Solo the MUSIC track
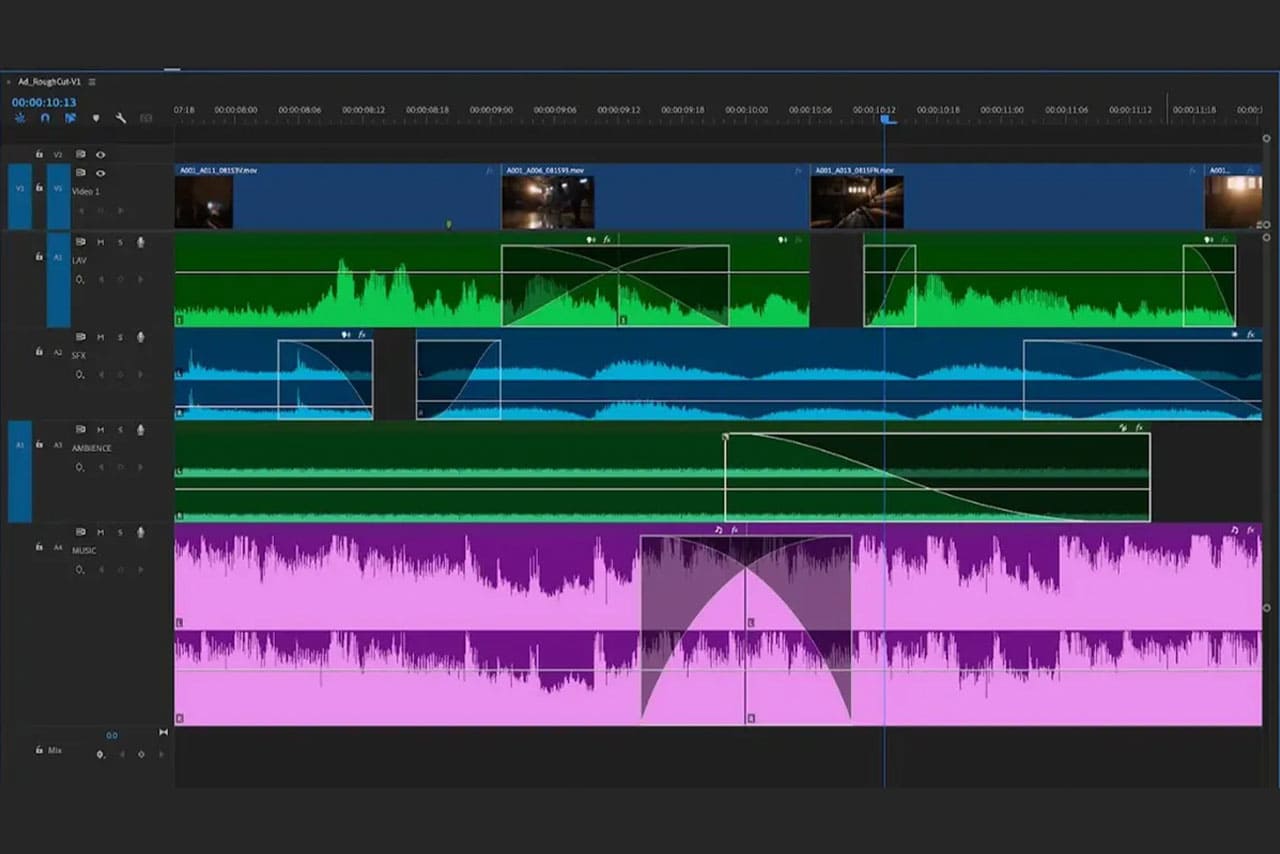1280x854 pixels. point(120,532)
